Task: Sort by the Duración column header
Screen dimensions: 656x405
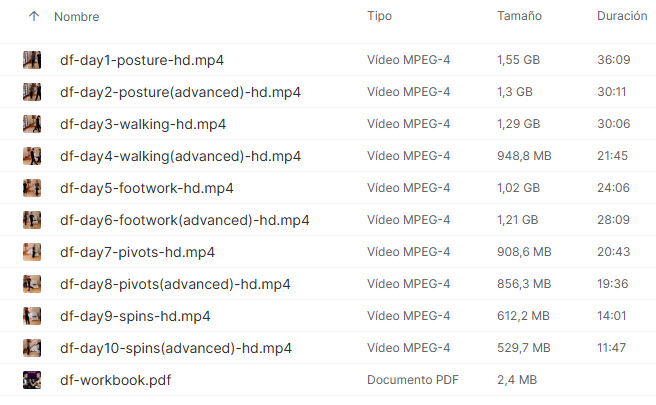Action: [x=621, y=17]
